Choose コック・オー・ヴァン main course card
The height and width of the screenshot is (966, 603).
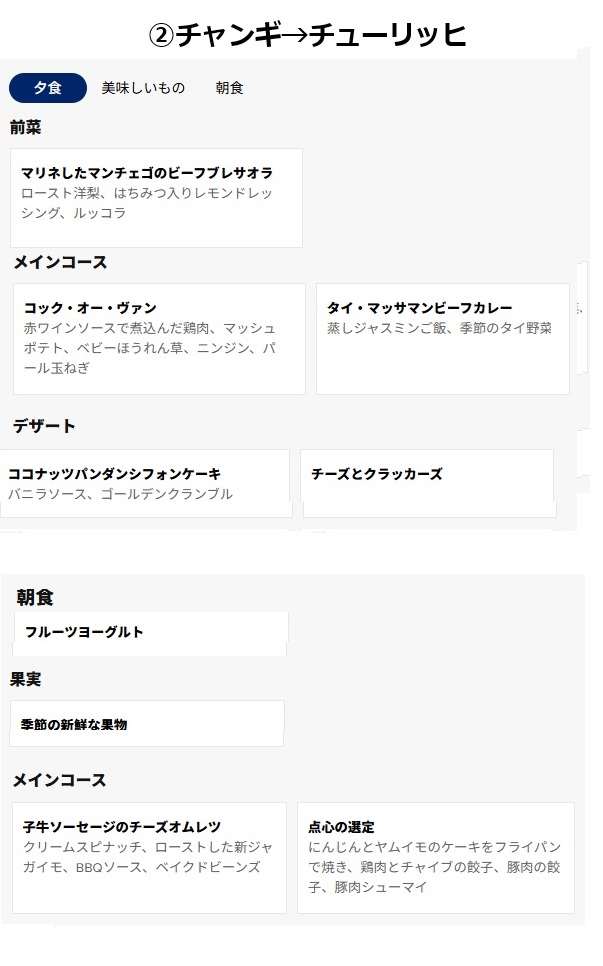click(x=160, y=339)
